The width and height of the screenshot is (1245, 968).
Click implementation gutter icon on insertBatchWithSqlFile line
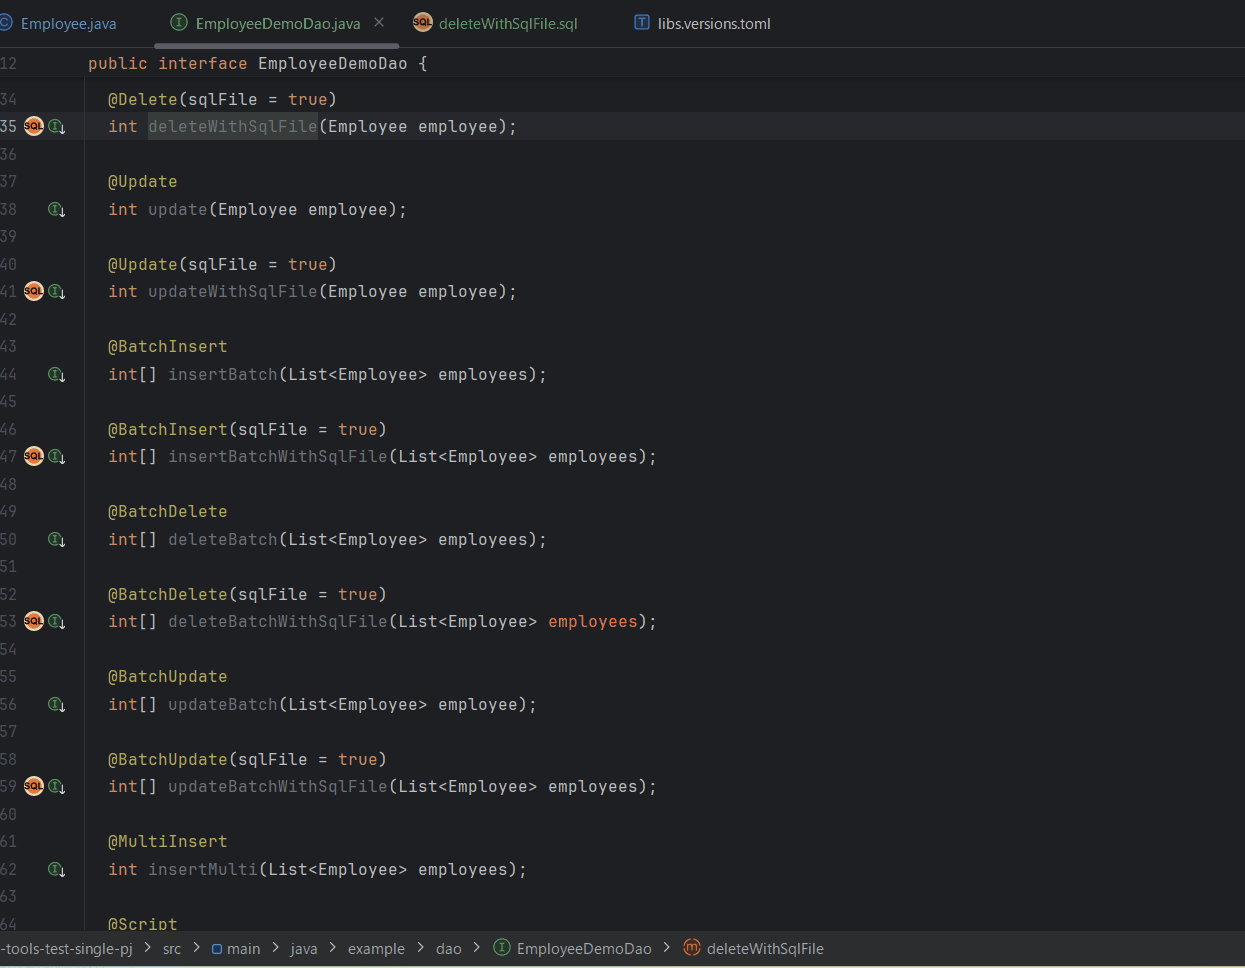coord(56,456)
